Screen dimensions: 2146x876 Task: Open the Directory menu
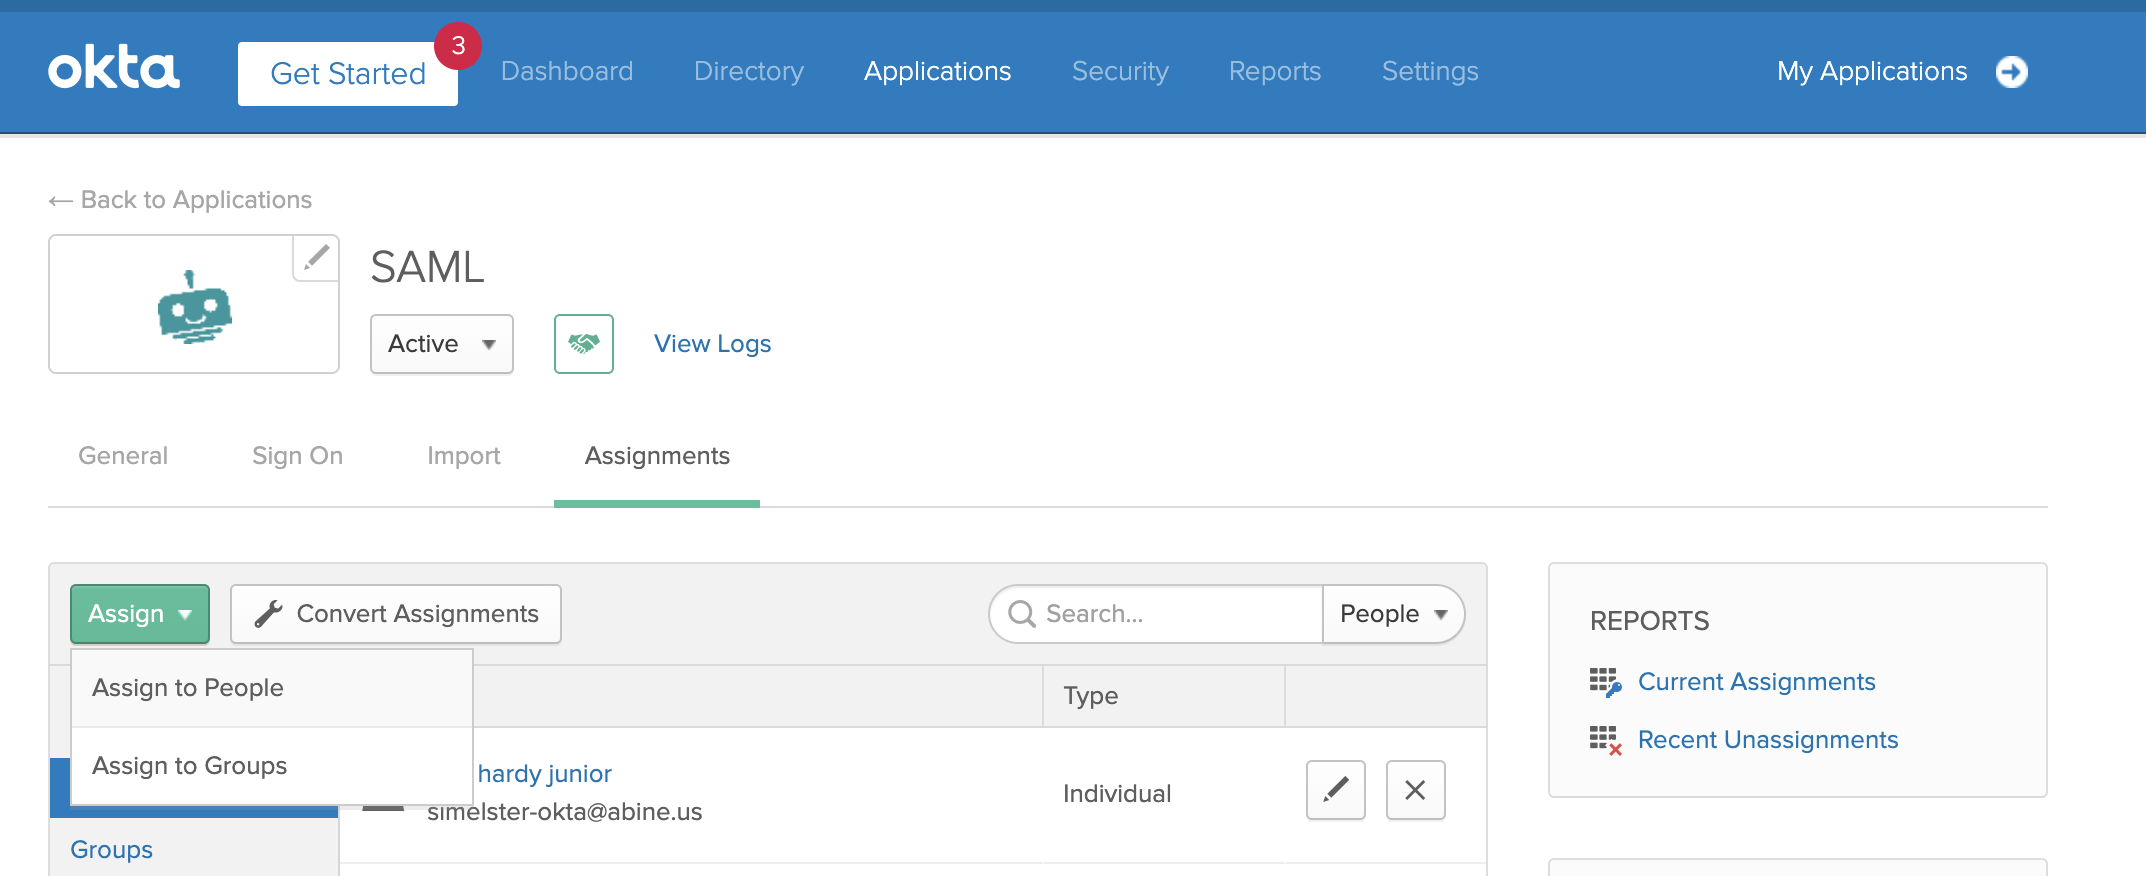(749, 71)
